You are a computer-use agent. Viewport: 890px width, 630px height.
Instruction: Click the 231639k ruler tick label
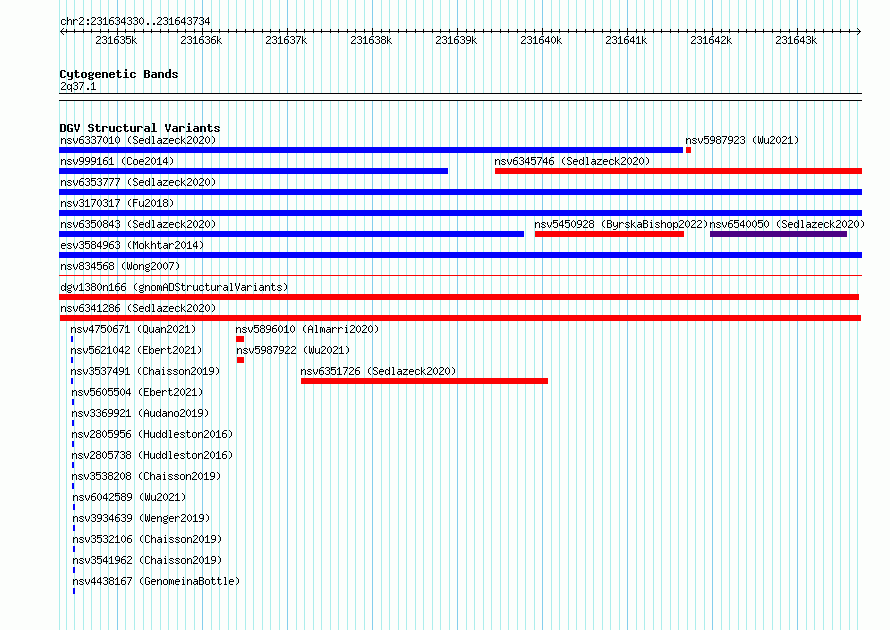pos(456,40)
